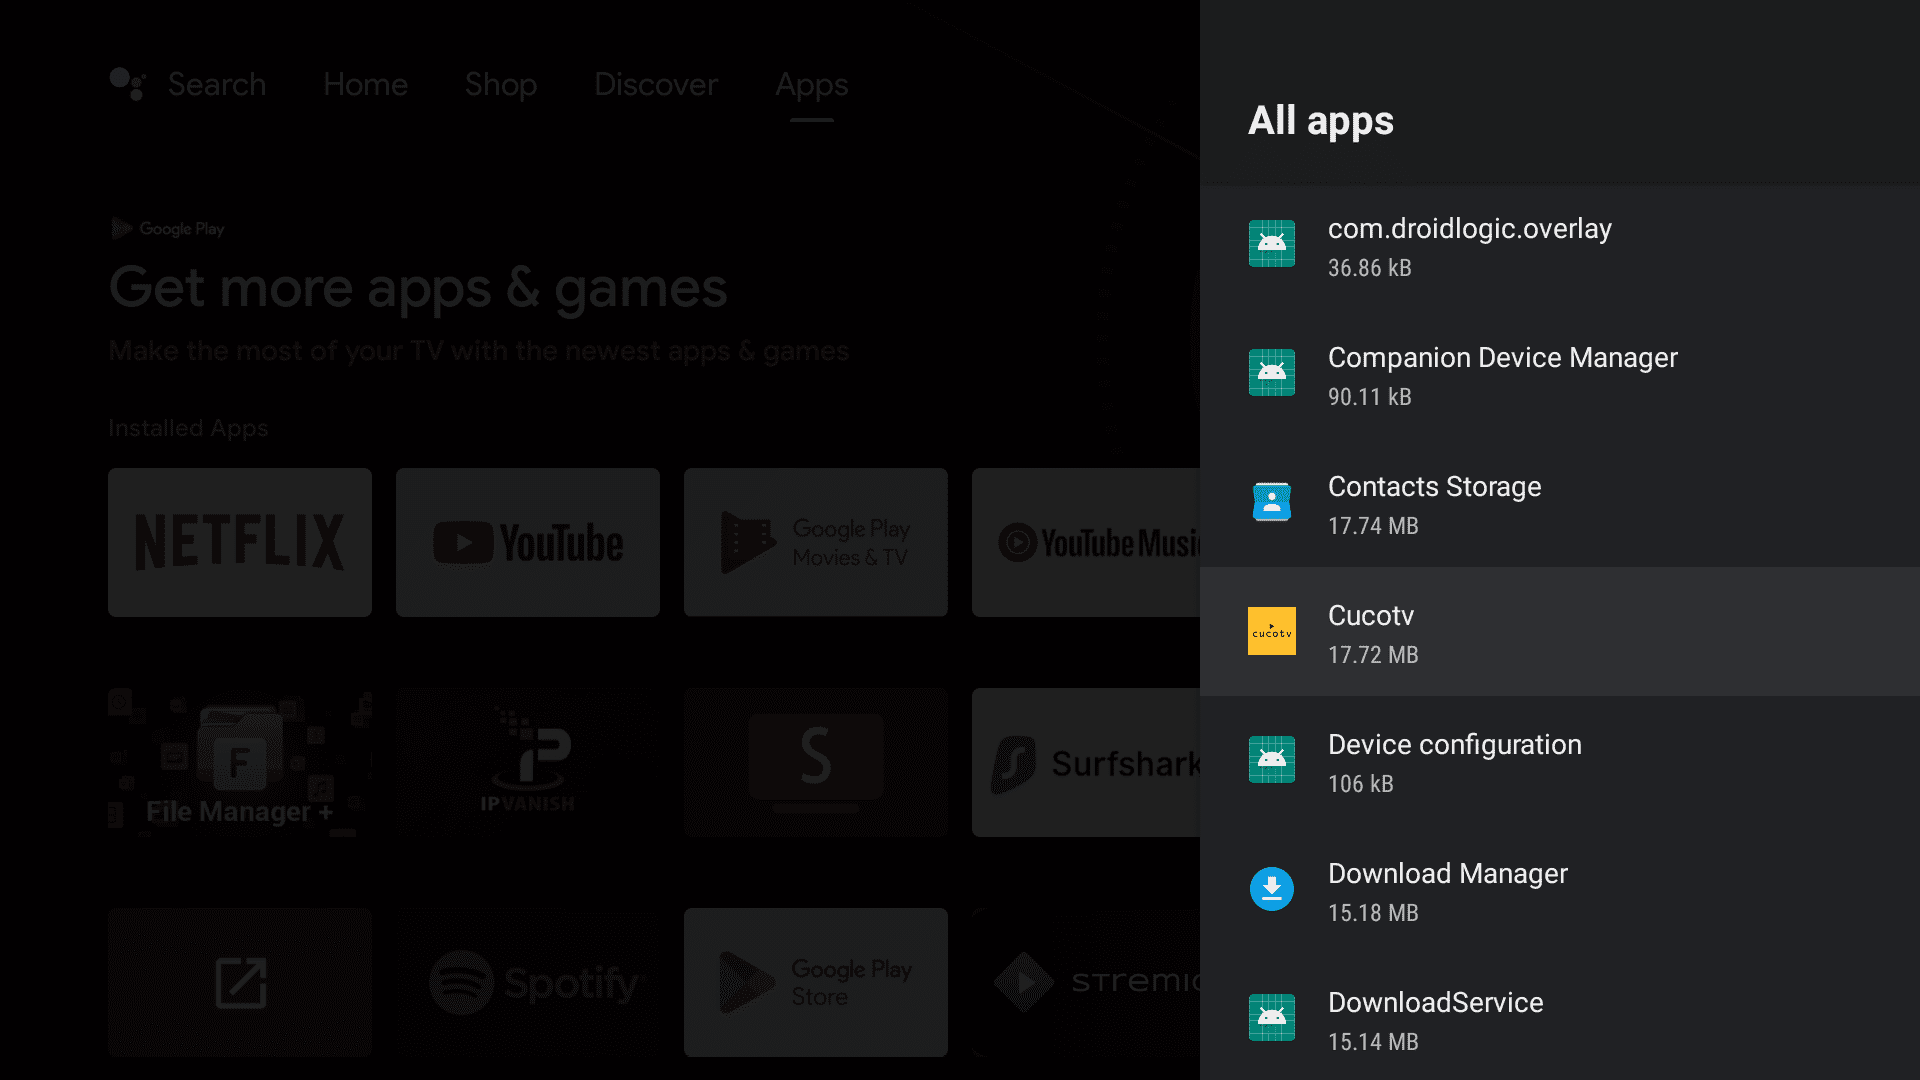Launch the Netflix app tile
This screenshot has height=1080, width=1920.
point(240,542)
